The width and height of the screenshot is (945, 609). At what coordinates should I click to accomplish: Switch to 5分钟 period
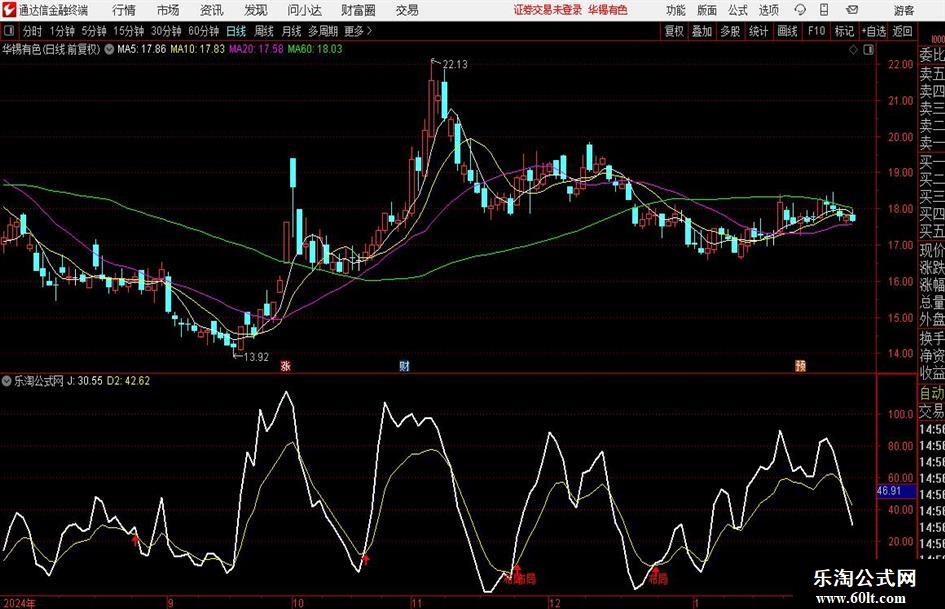pyautogui.click(x=94, y=31)
